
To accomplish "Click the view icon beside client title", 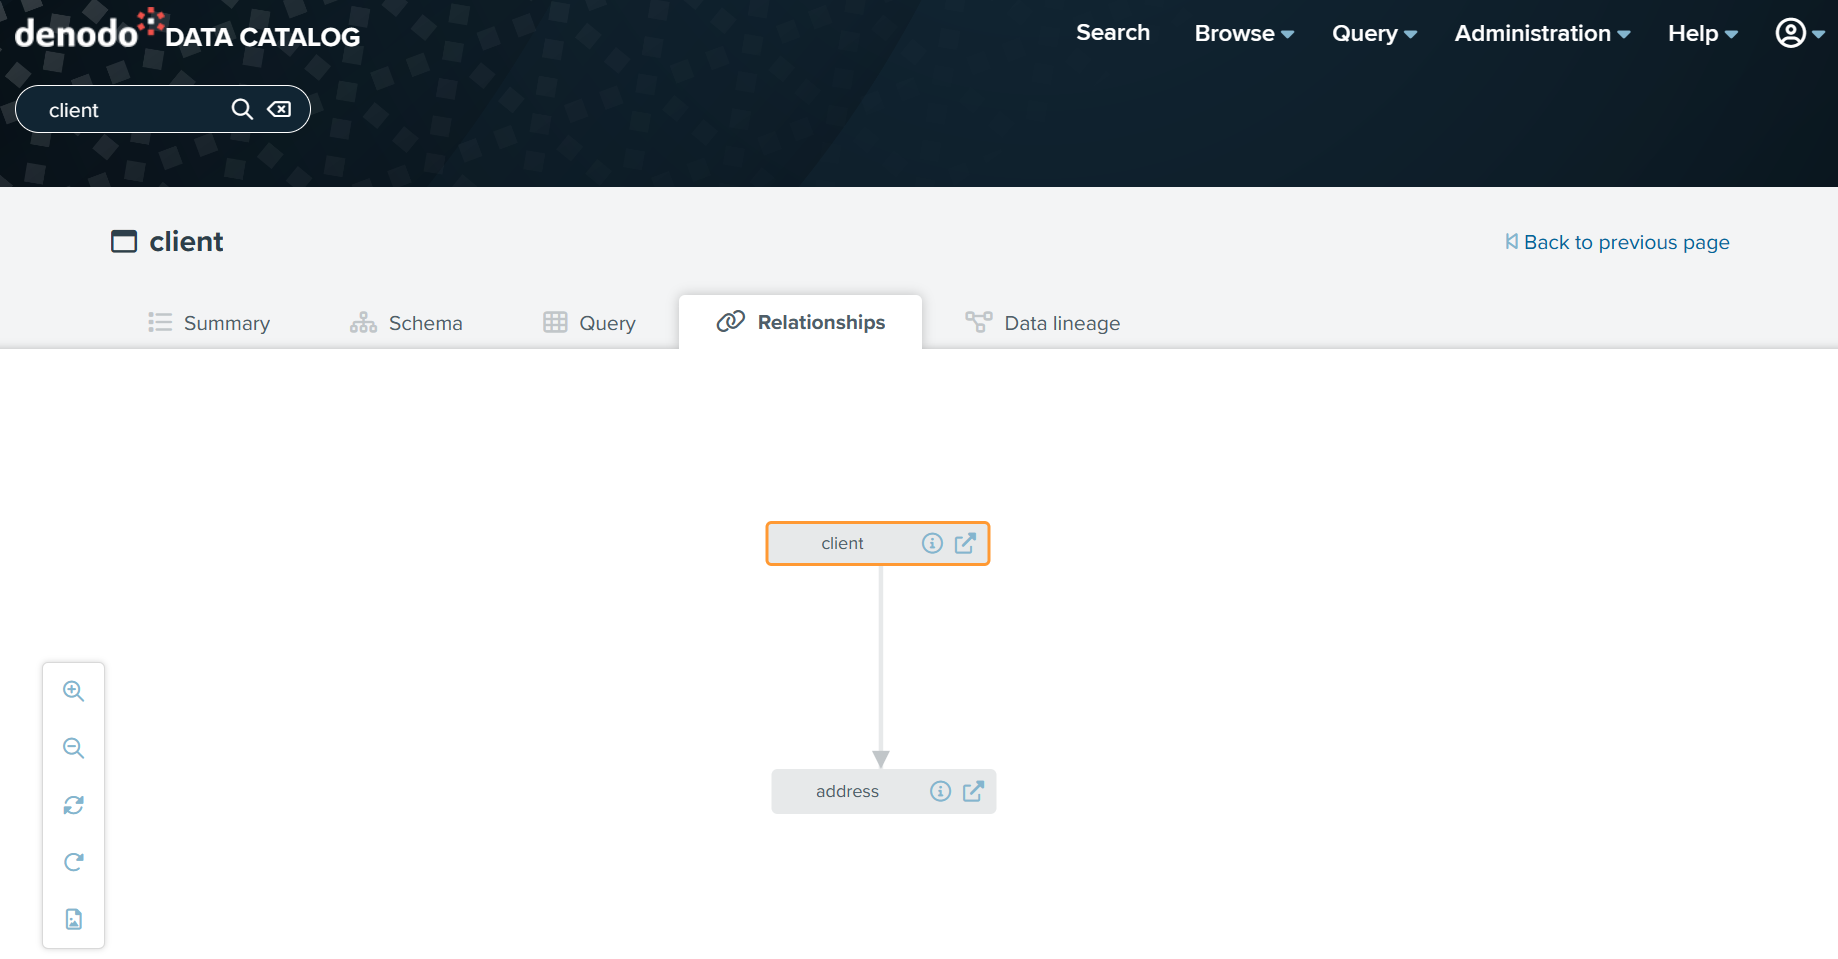I will pos(124,241).
